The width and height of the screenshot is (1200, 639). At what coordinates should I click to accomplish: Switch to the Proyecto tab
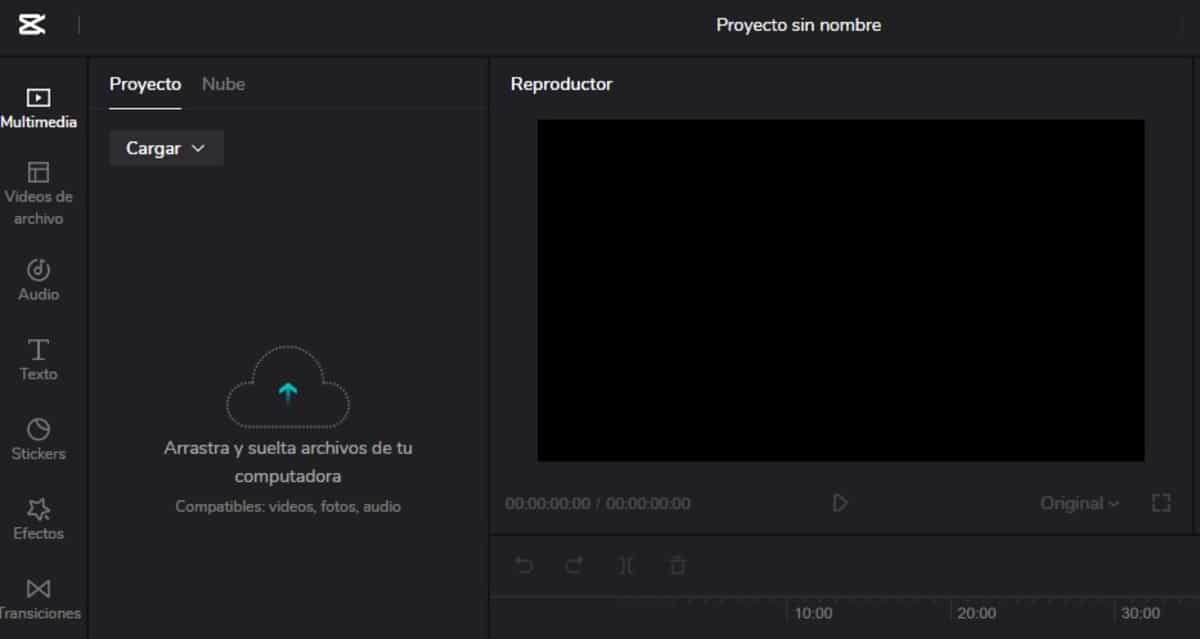144,84
